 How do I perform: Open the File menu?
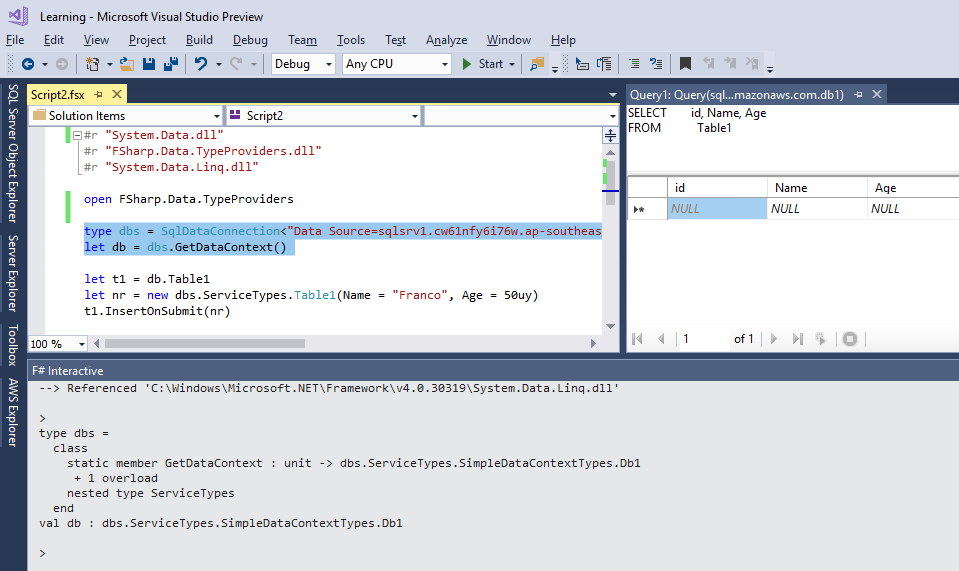point(15,40)
